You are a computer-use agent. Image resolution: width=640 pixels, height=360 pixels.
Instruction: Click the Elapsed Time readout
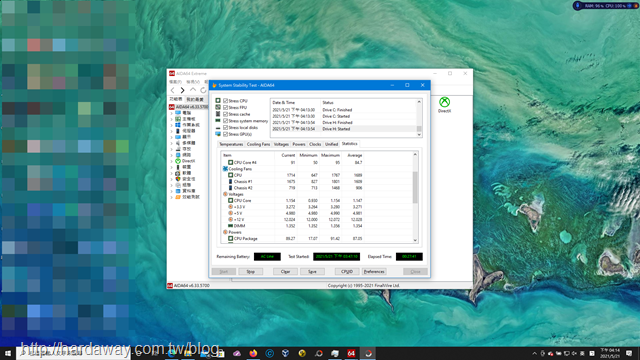pyautogui.click(x=409, y=257)
